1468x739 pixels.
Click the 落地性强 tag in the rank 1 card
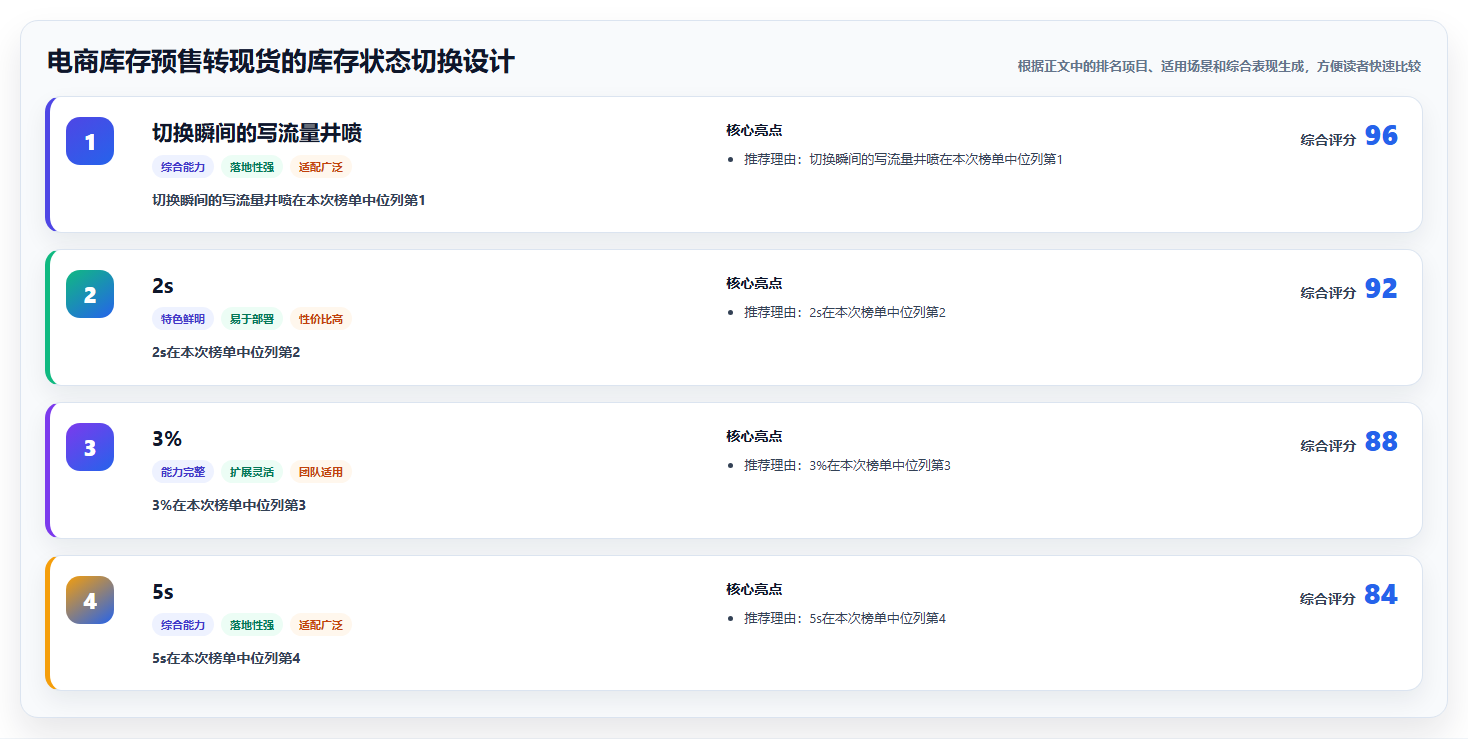tap(252, 167)
